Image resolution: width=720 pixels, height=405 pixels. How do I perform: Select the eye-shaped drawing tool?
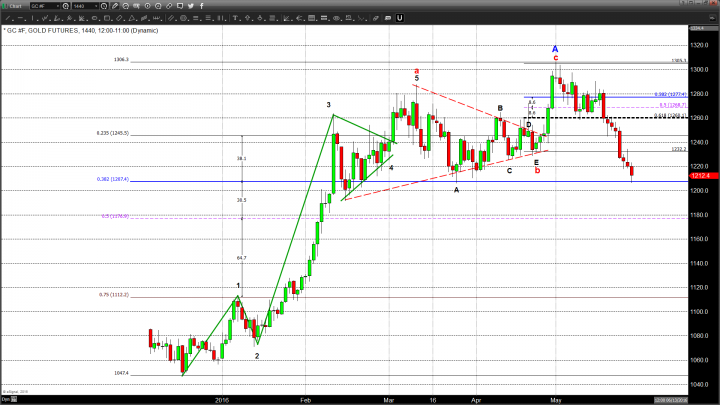click(x=337, y=18)
